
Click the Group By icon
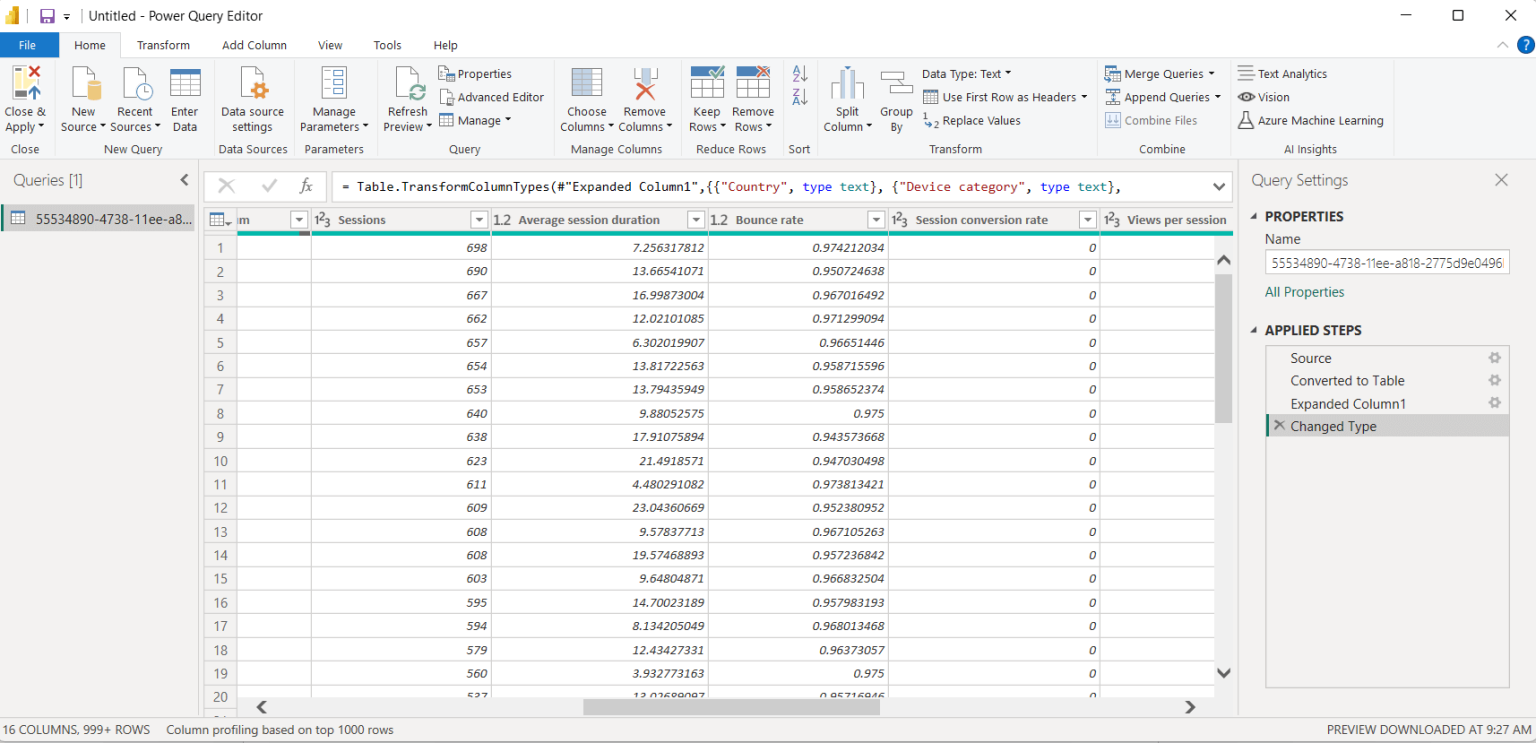point(896,97)
